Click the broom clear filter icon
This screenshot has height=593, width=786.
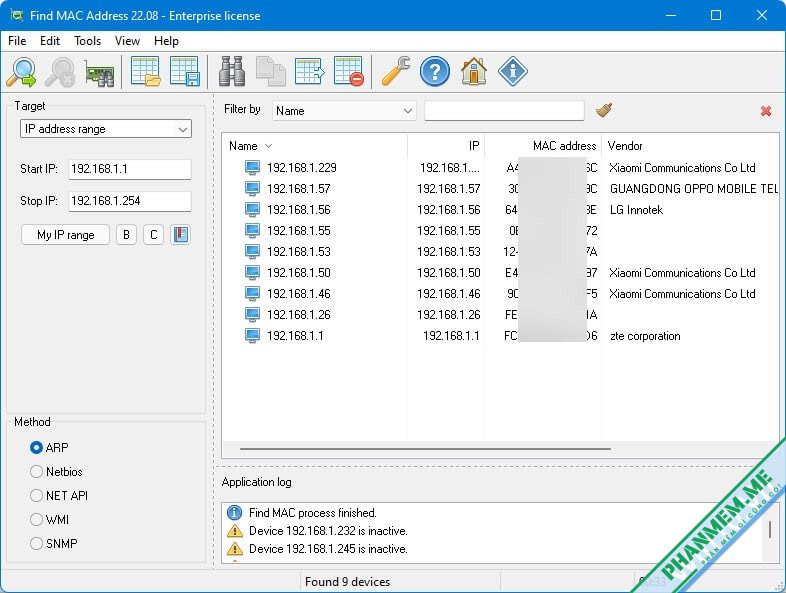click(x=604, y=110)
